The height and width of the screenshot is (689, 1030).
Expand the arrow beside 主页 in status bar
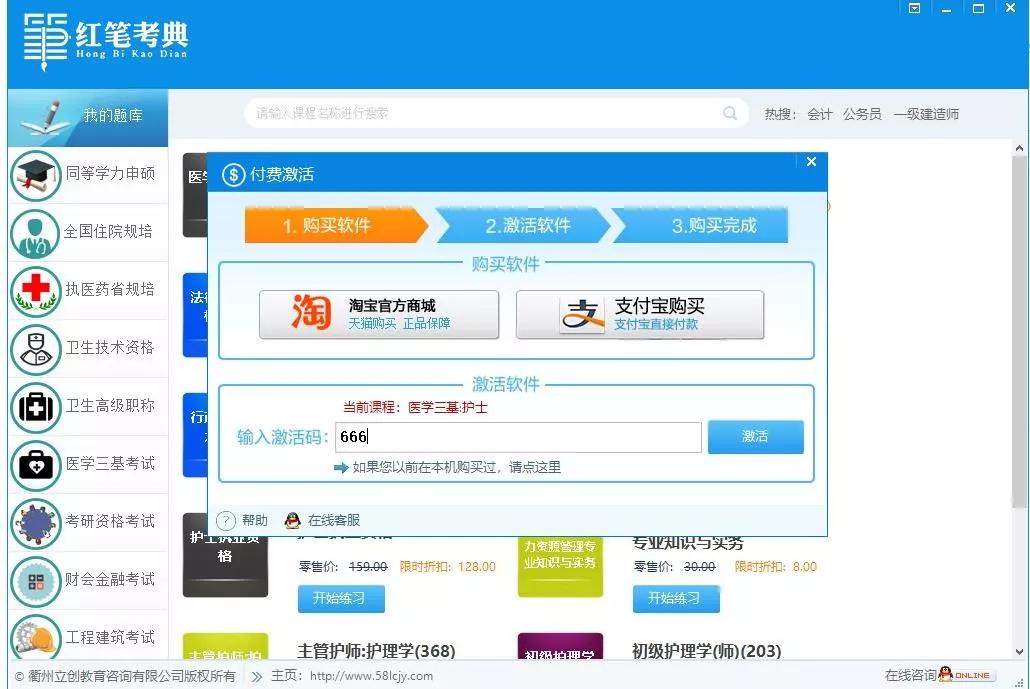click(x=259, y=675)
